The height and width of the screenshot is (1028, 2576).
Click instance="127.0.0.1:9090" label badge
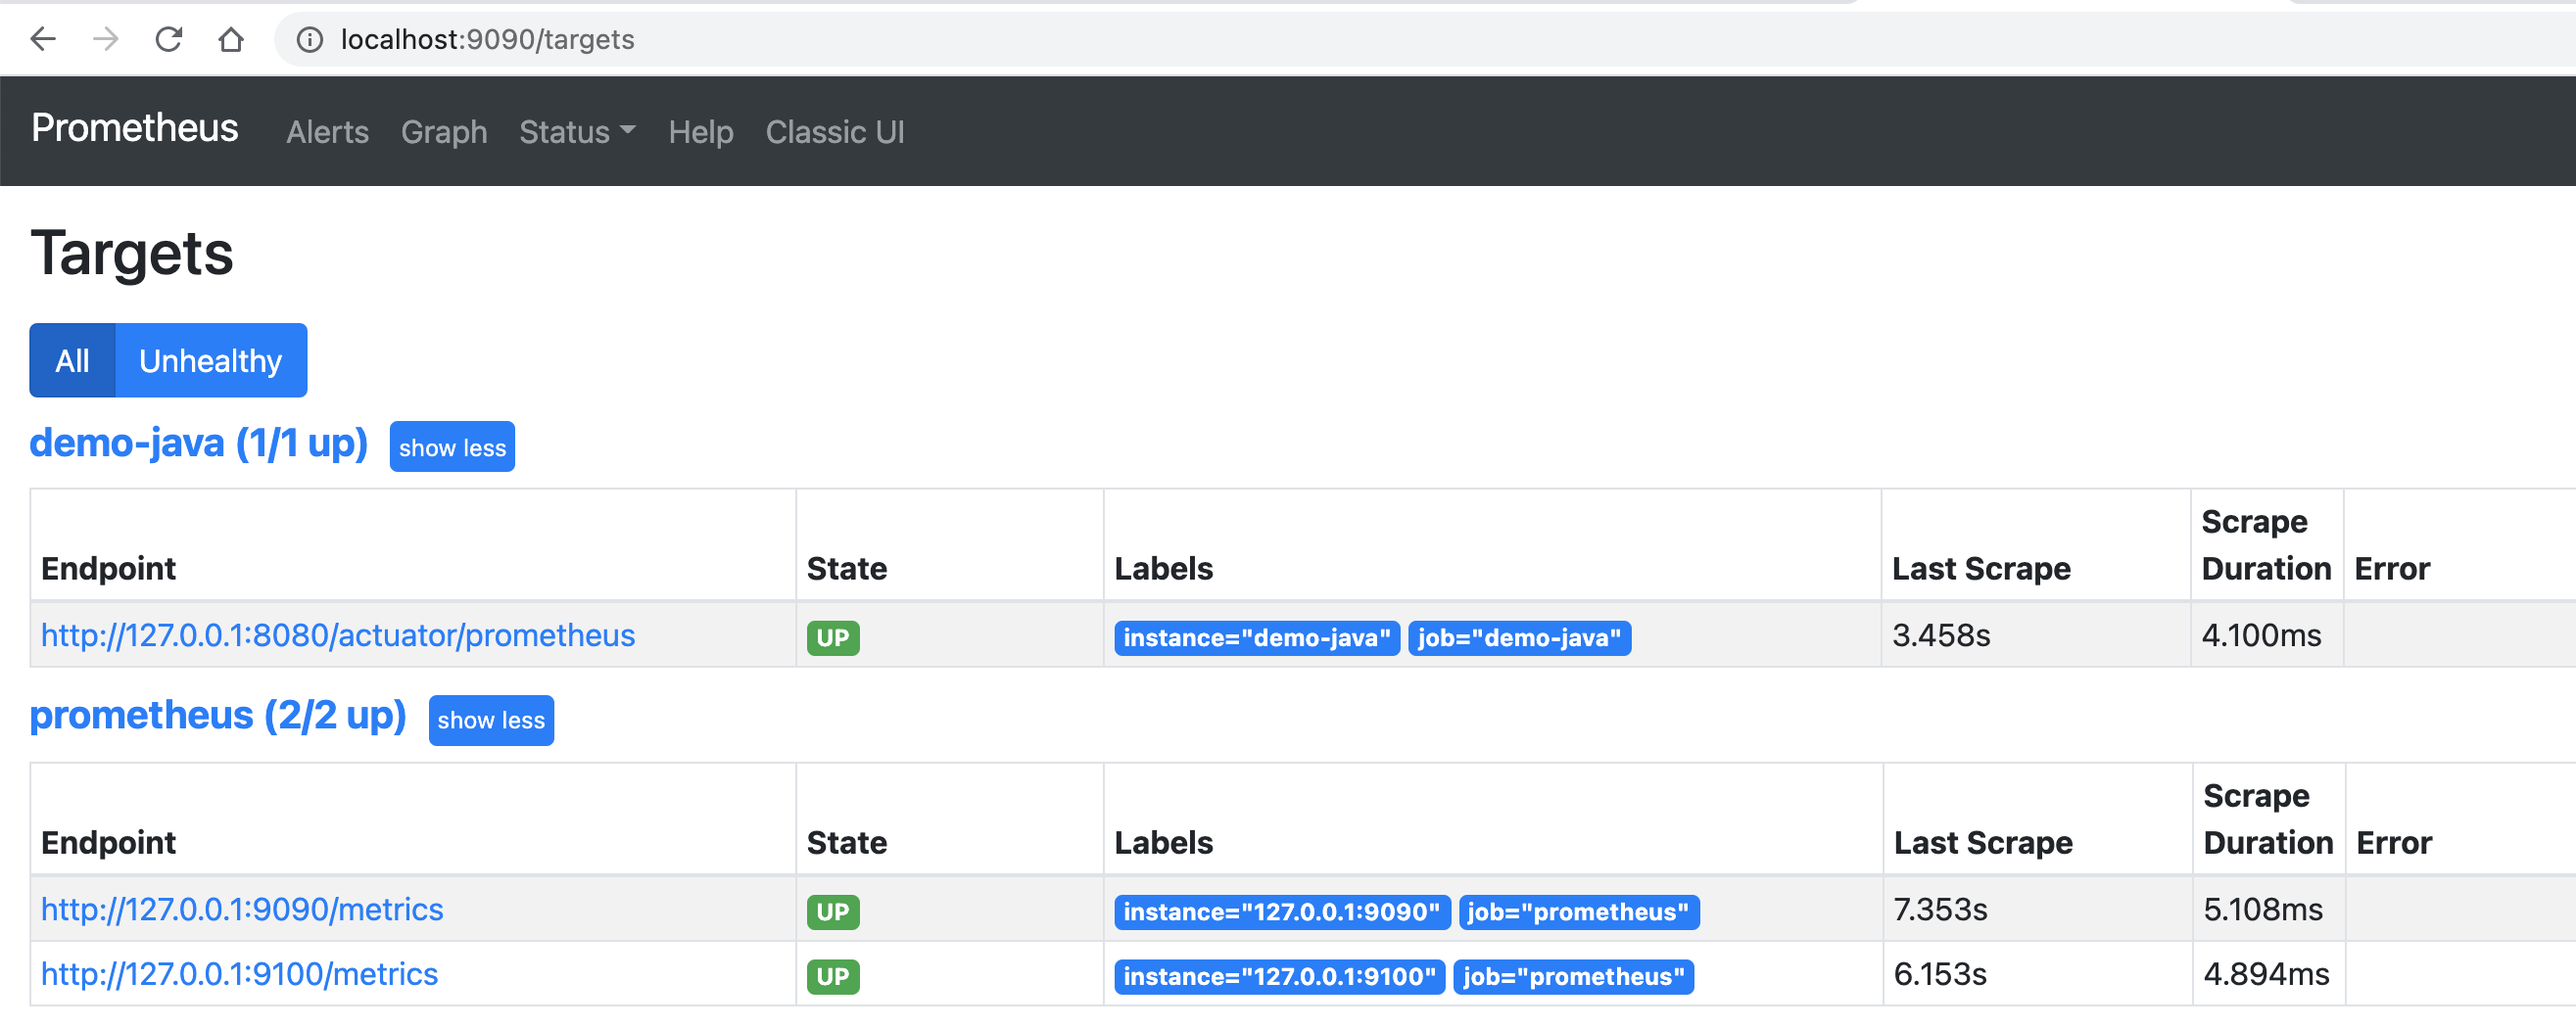click(1282, 912)
